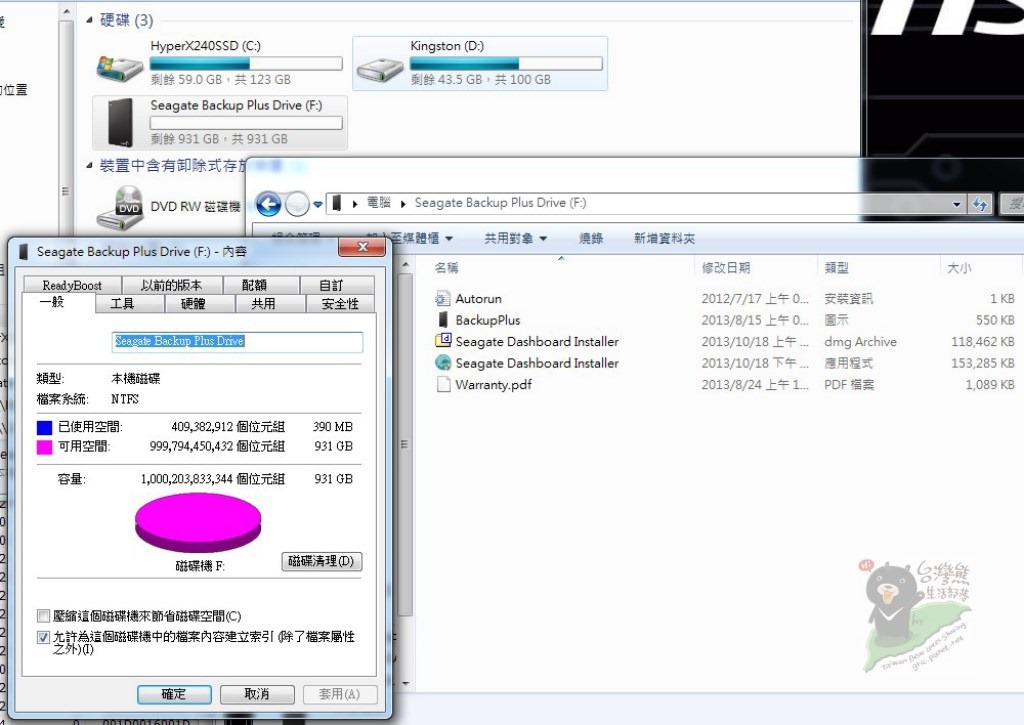Click the Explorer forward arrow button
The image size is (1024, 725).
pyautogui.click(x=297, y=204)
